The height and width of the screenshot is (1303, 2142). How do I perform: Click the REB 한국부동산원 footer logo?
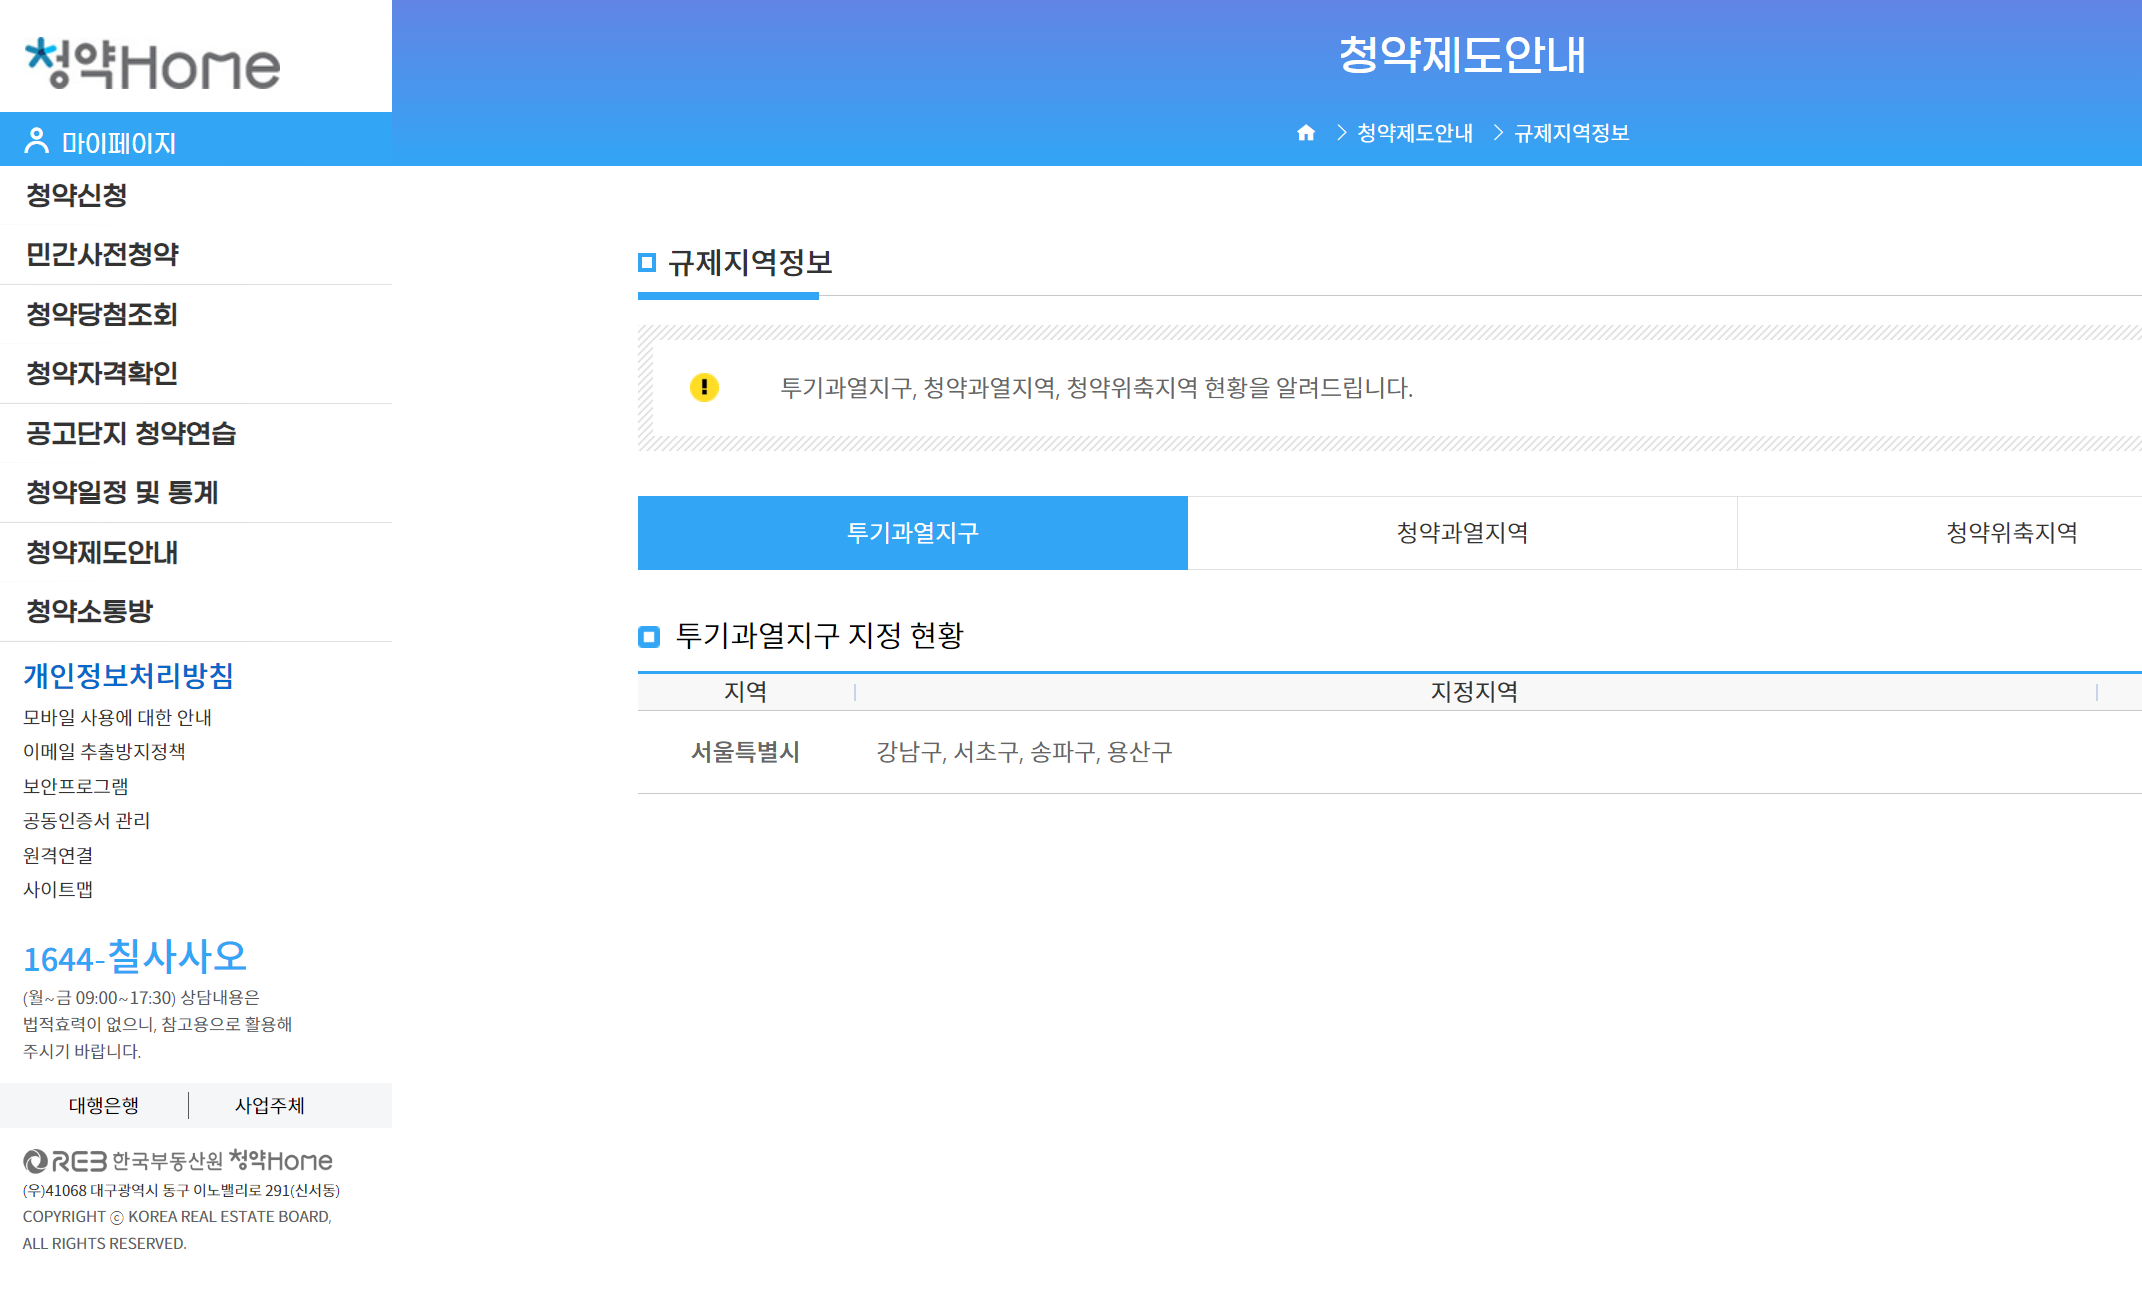coord(177,1160)
